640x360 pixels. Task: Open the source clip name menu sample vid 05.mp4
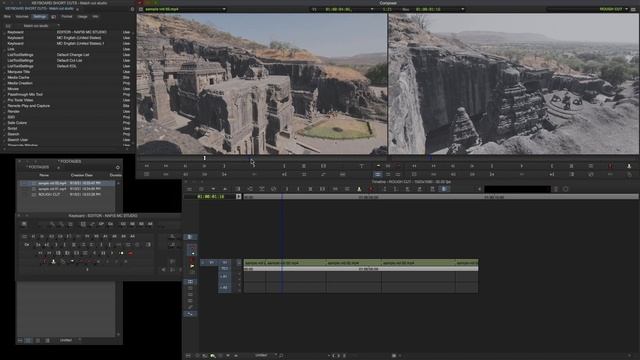point(184,9)
